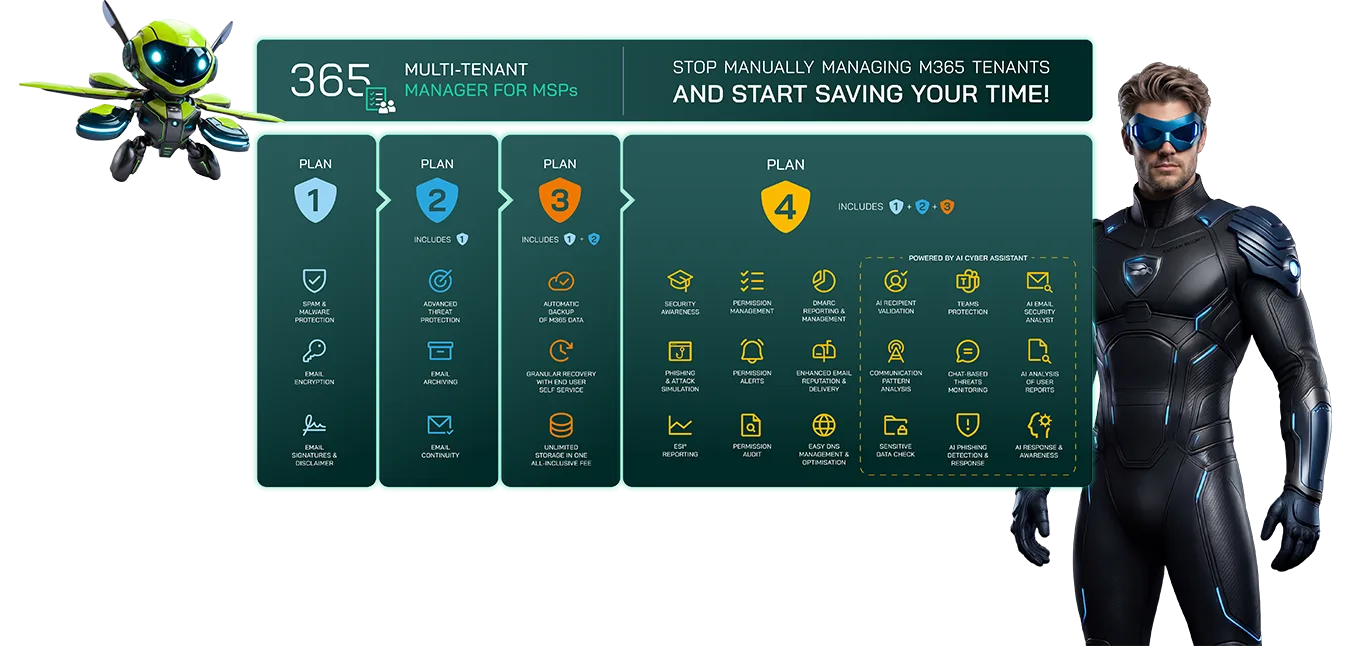
Task: Select the Permission Management checklist icon
Action: 752,281
